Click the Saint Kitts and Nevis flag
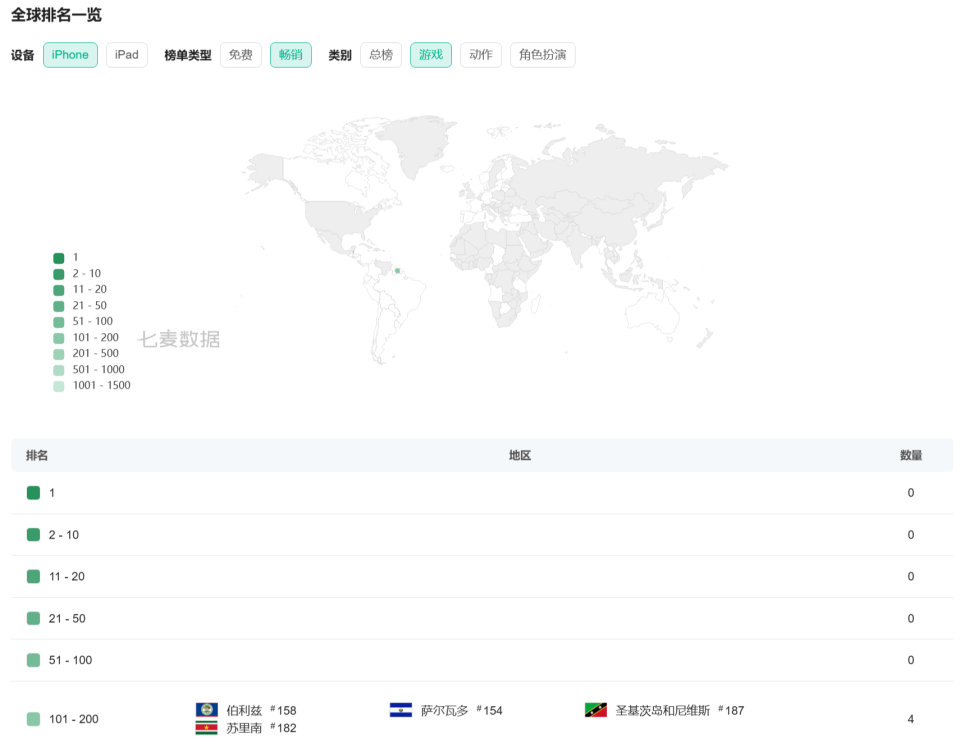Screen dimensions: 960x747 coord(596,710)
